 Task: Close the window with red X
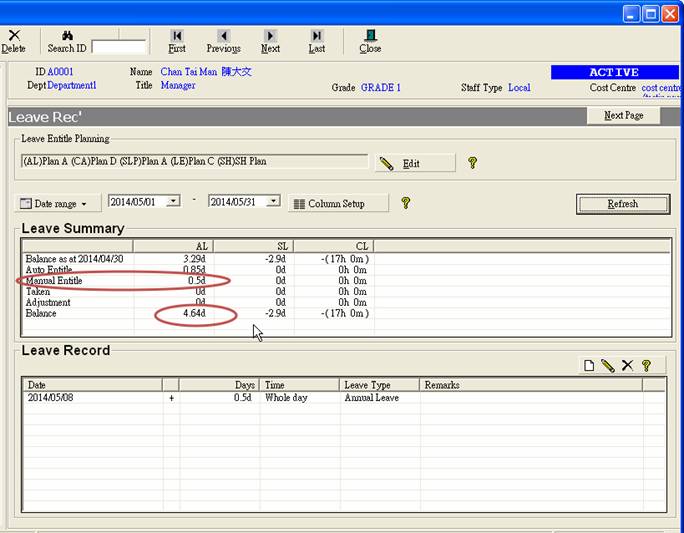(670, 14)
